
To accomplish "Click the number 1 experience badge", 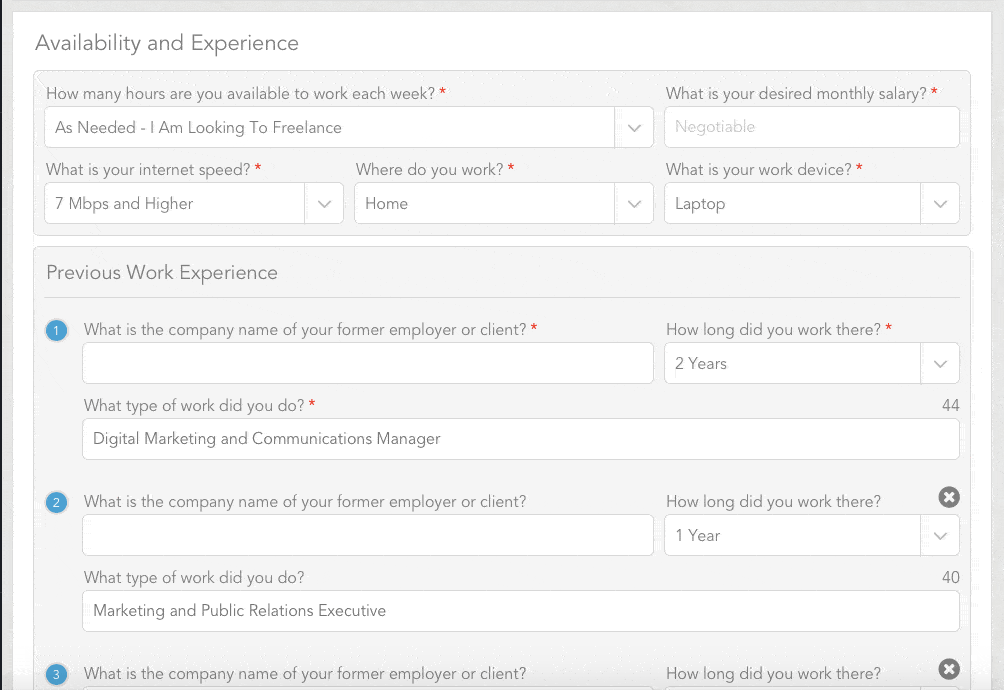I will pyautogui.click(x=57, y=330).
